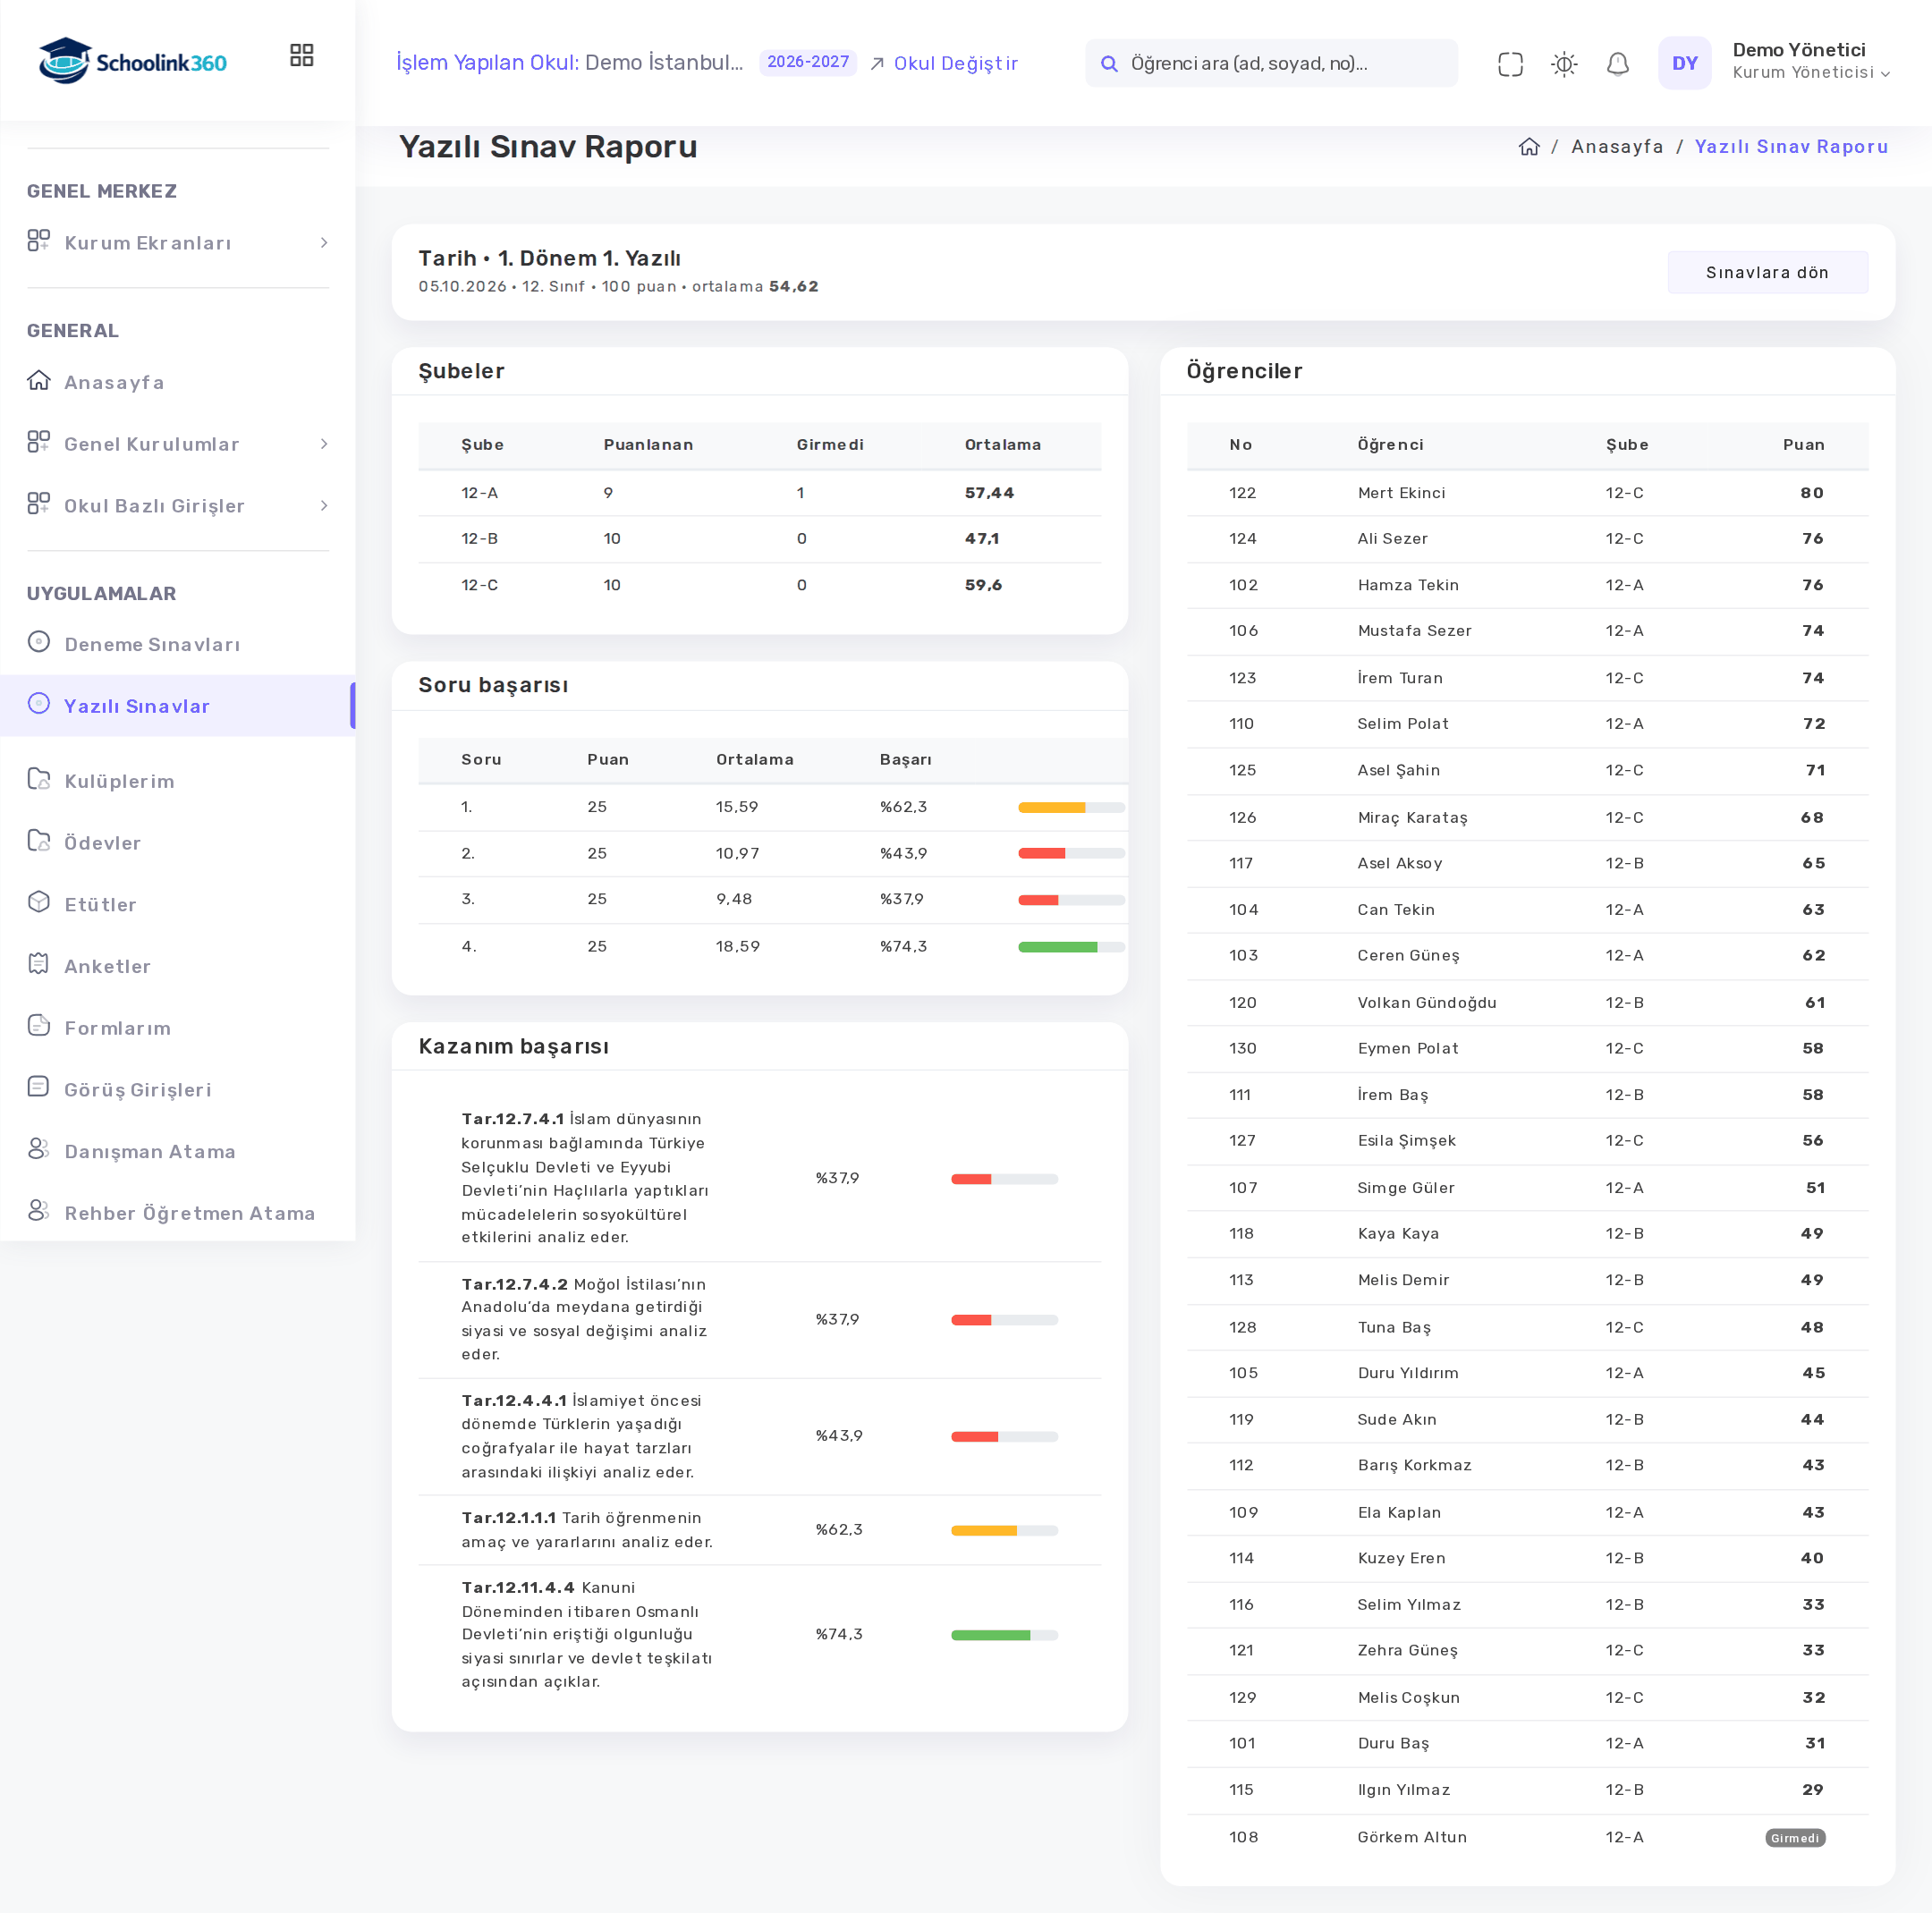
Task: Click the Kulüplerim folder icon
Action: [x=39, y=779]
